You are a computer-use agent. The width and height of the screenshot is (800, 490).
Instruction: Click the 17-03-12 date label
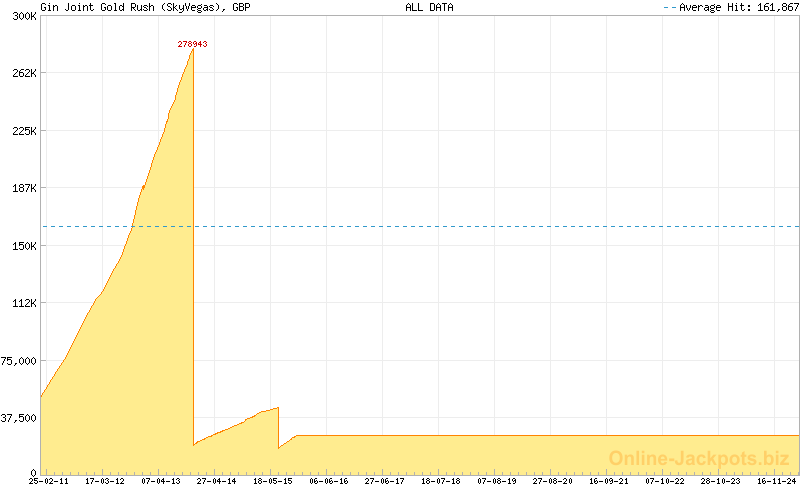point(105,481)
